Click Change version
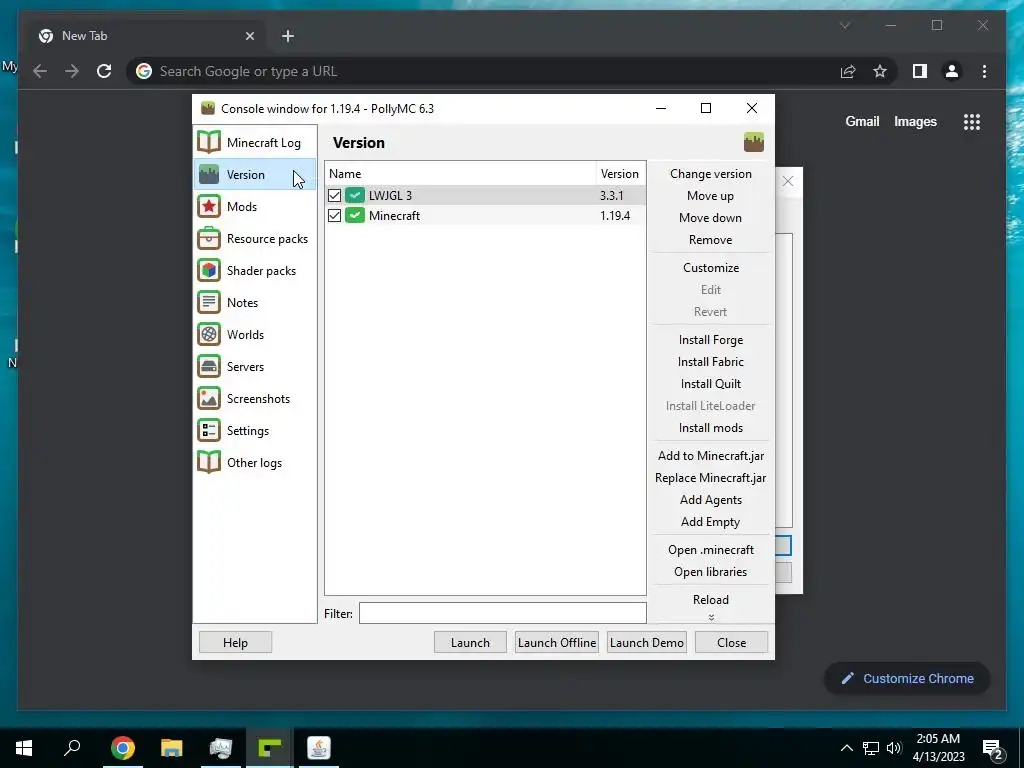The width and height of the screenshot is (1024, 768). (x=711, y=174)
